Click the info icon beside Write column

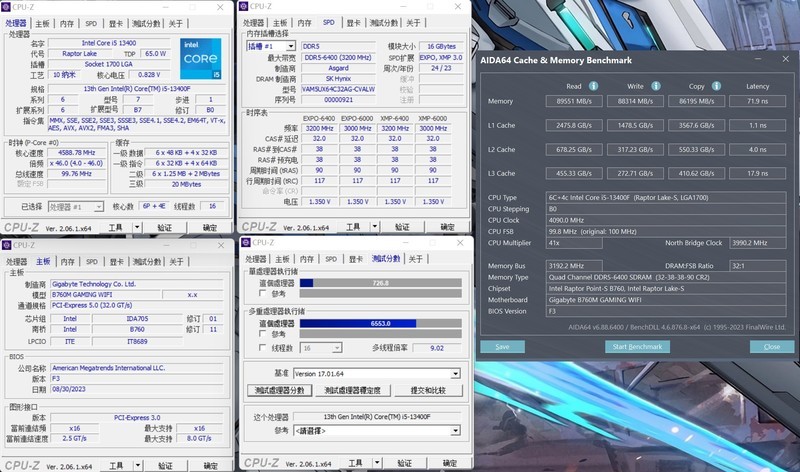pos(656,86)
